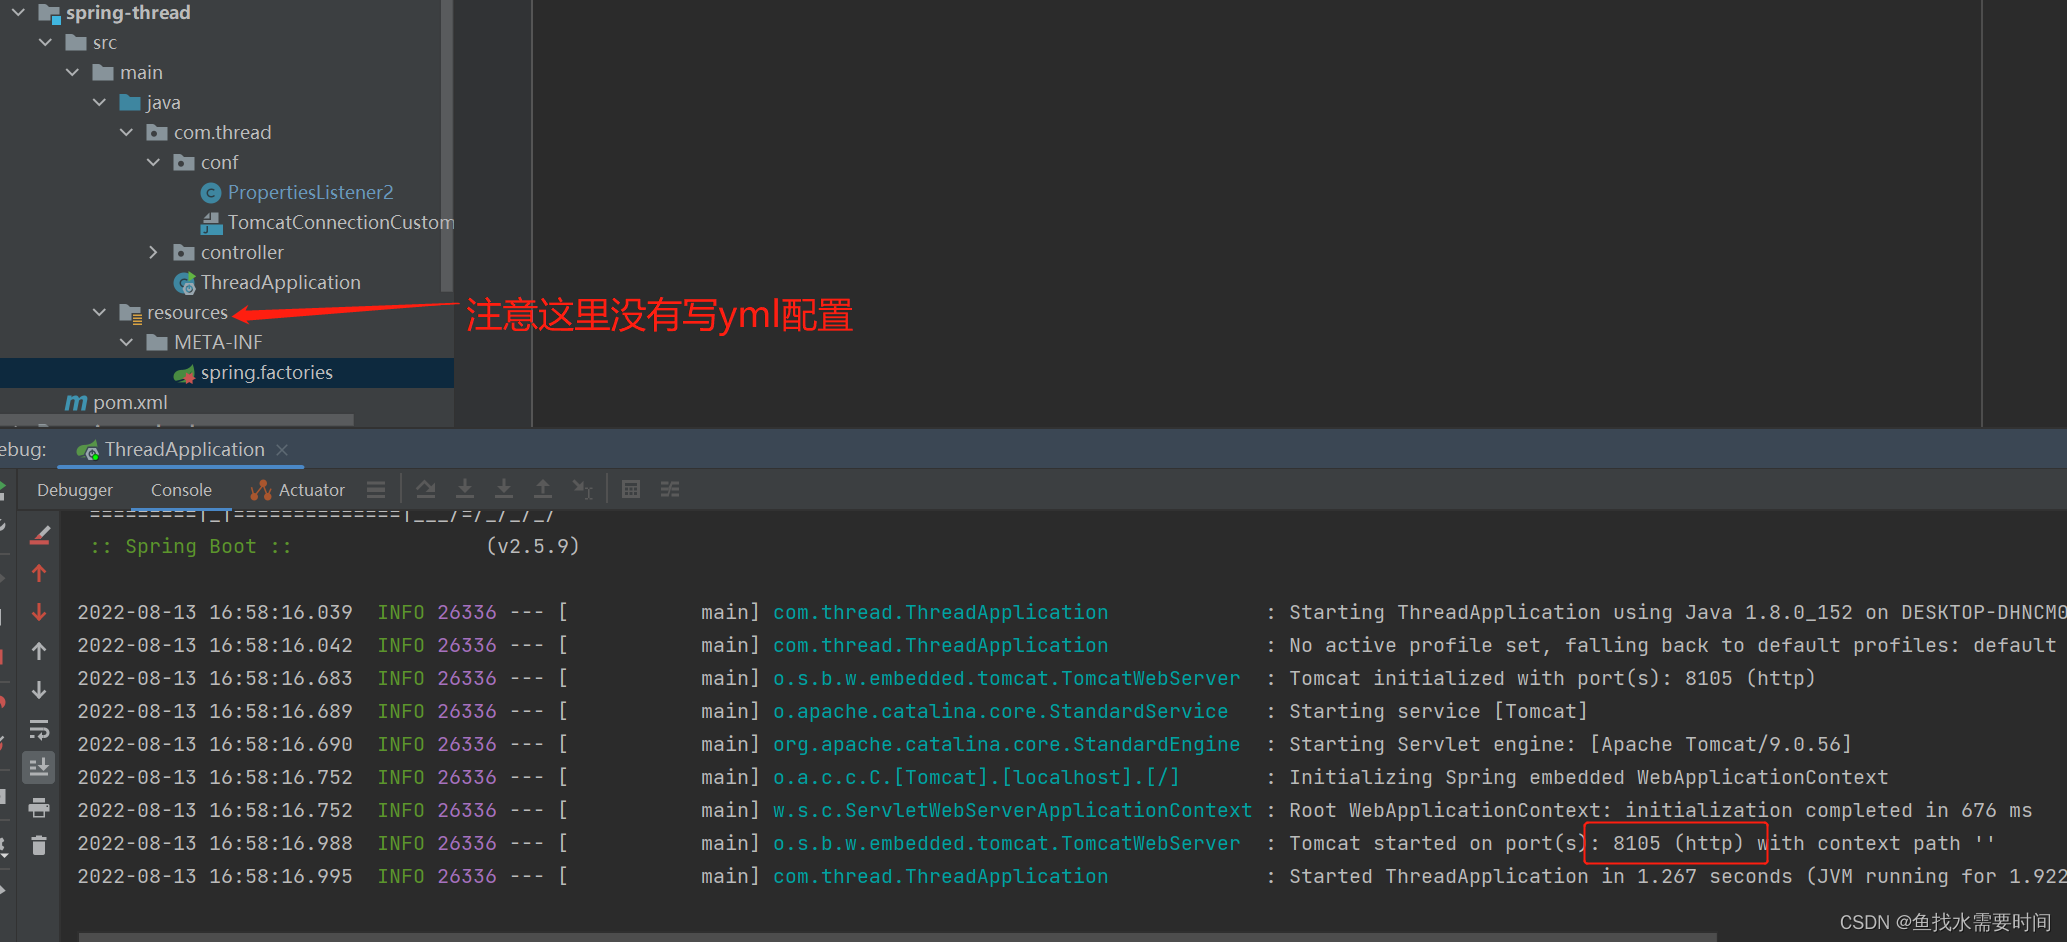Image resolution: width=2067 pixels, height=942 pixels.
Task: Clear the console using the trash icon
Action: [x=39, y=843]
